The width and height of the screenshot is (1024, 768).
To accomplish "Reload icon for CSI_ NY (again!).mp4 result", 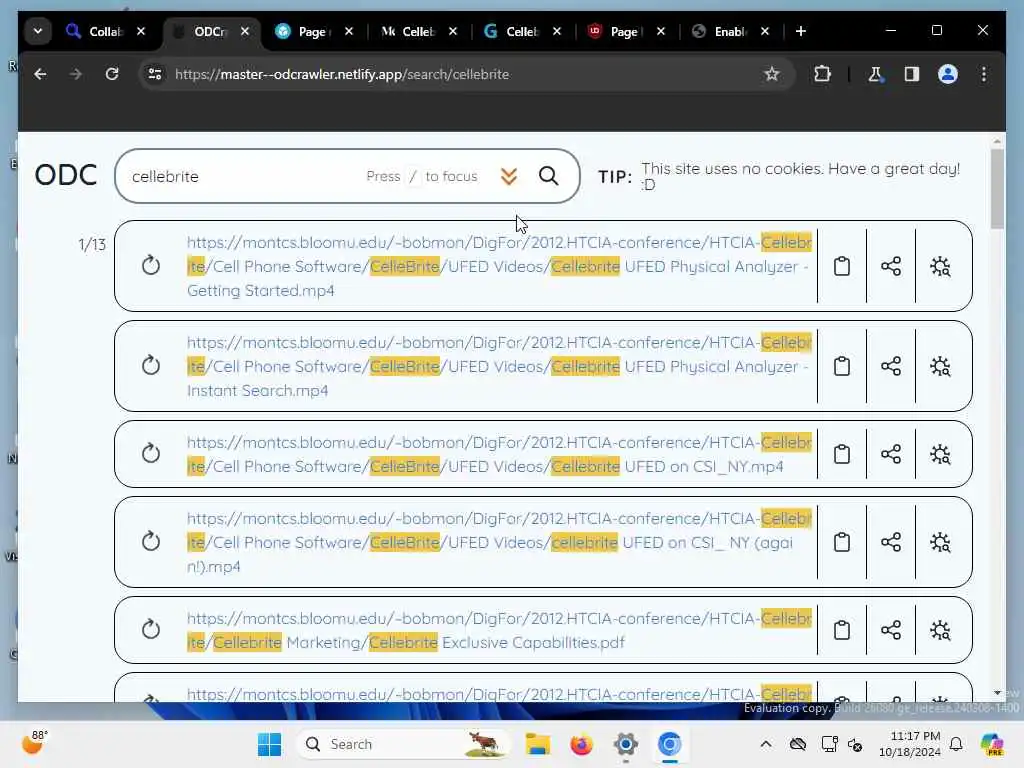I will pos(151,541).
